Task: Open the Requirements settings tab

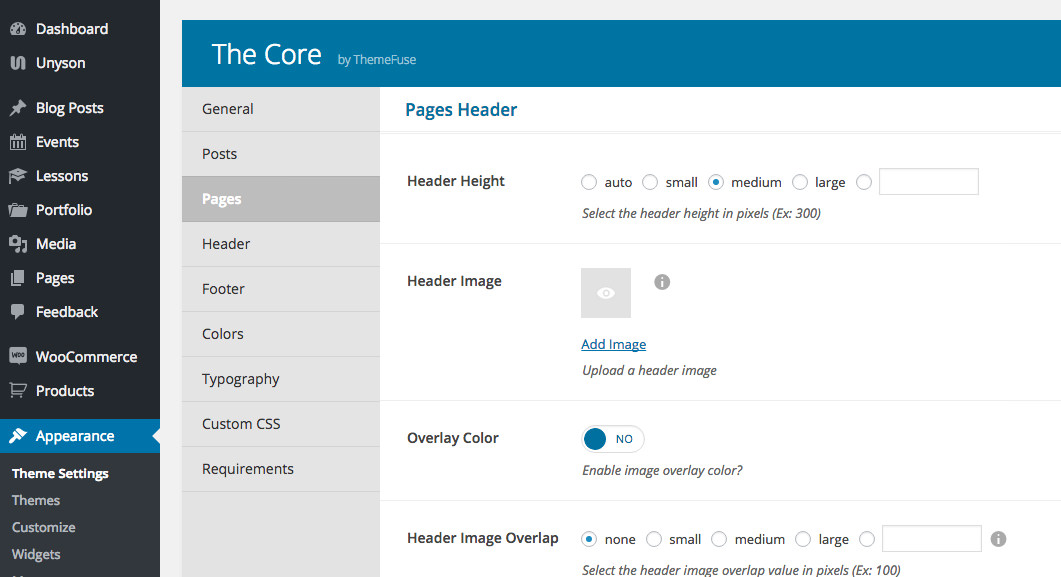Action: pos(281,469)
